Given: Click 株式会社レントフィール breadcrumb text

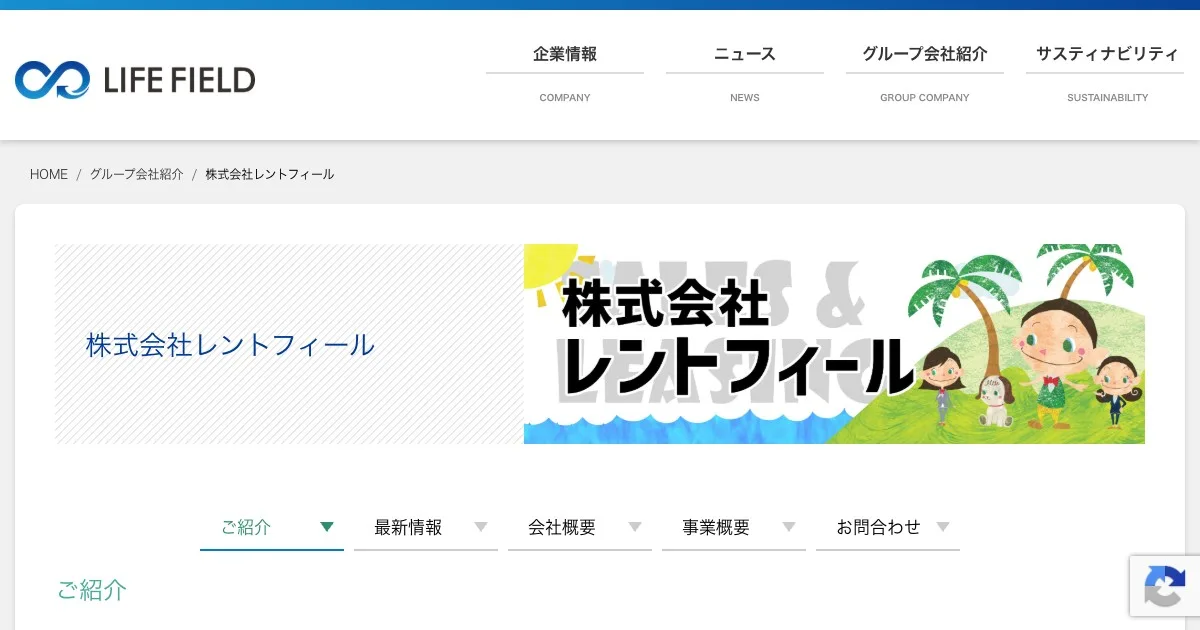Looking at the screenshot, I should pyautogui.click(x=270, y=174).
